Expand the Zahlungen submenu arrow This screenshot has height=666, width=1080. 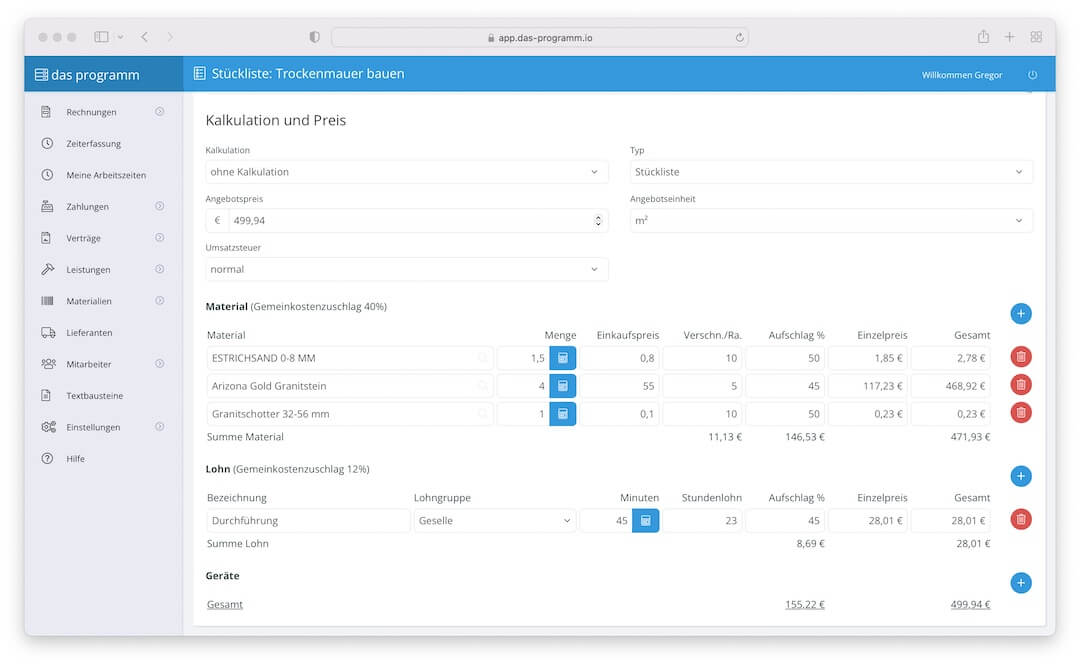[160, 206]
